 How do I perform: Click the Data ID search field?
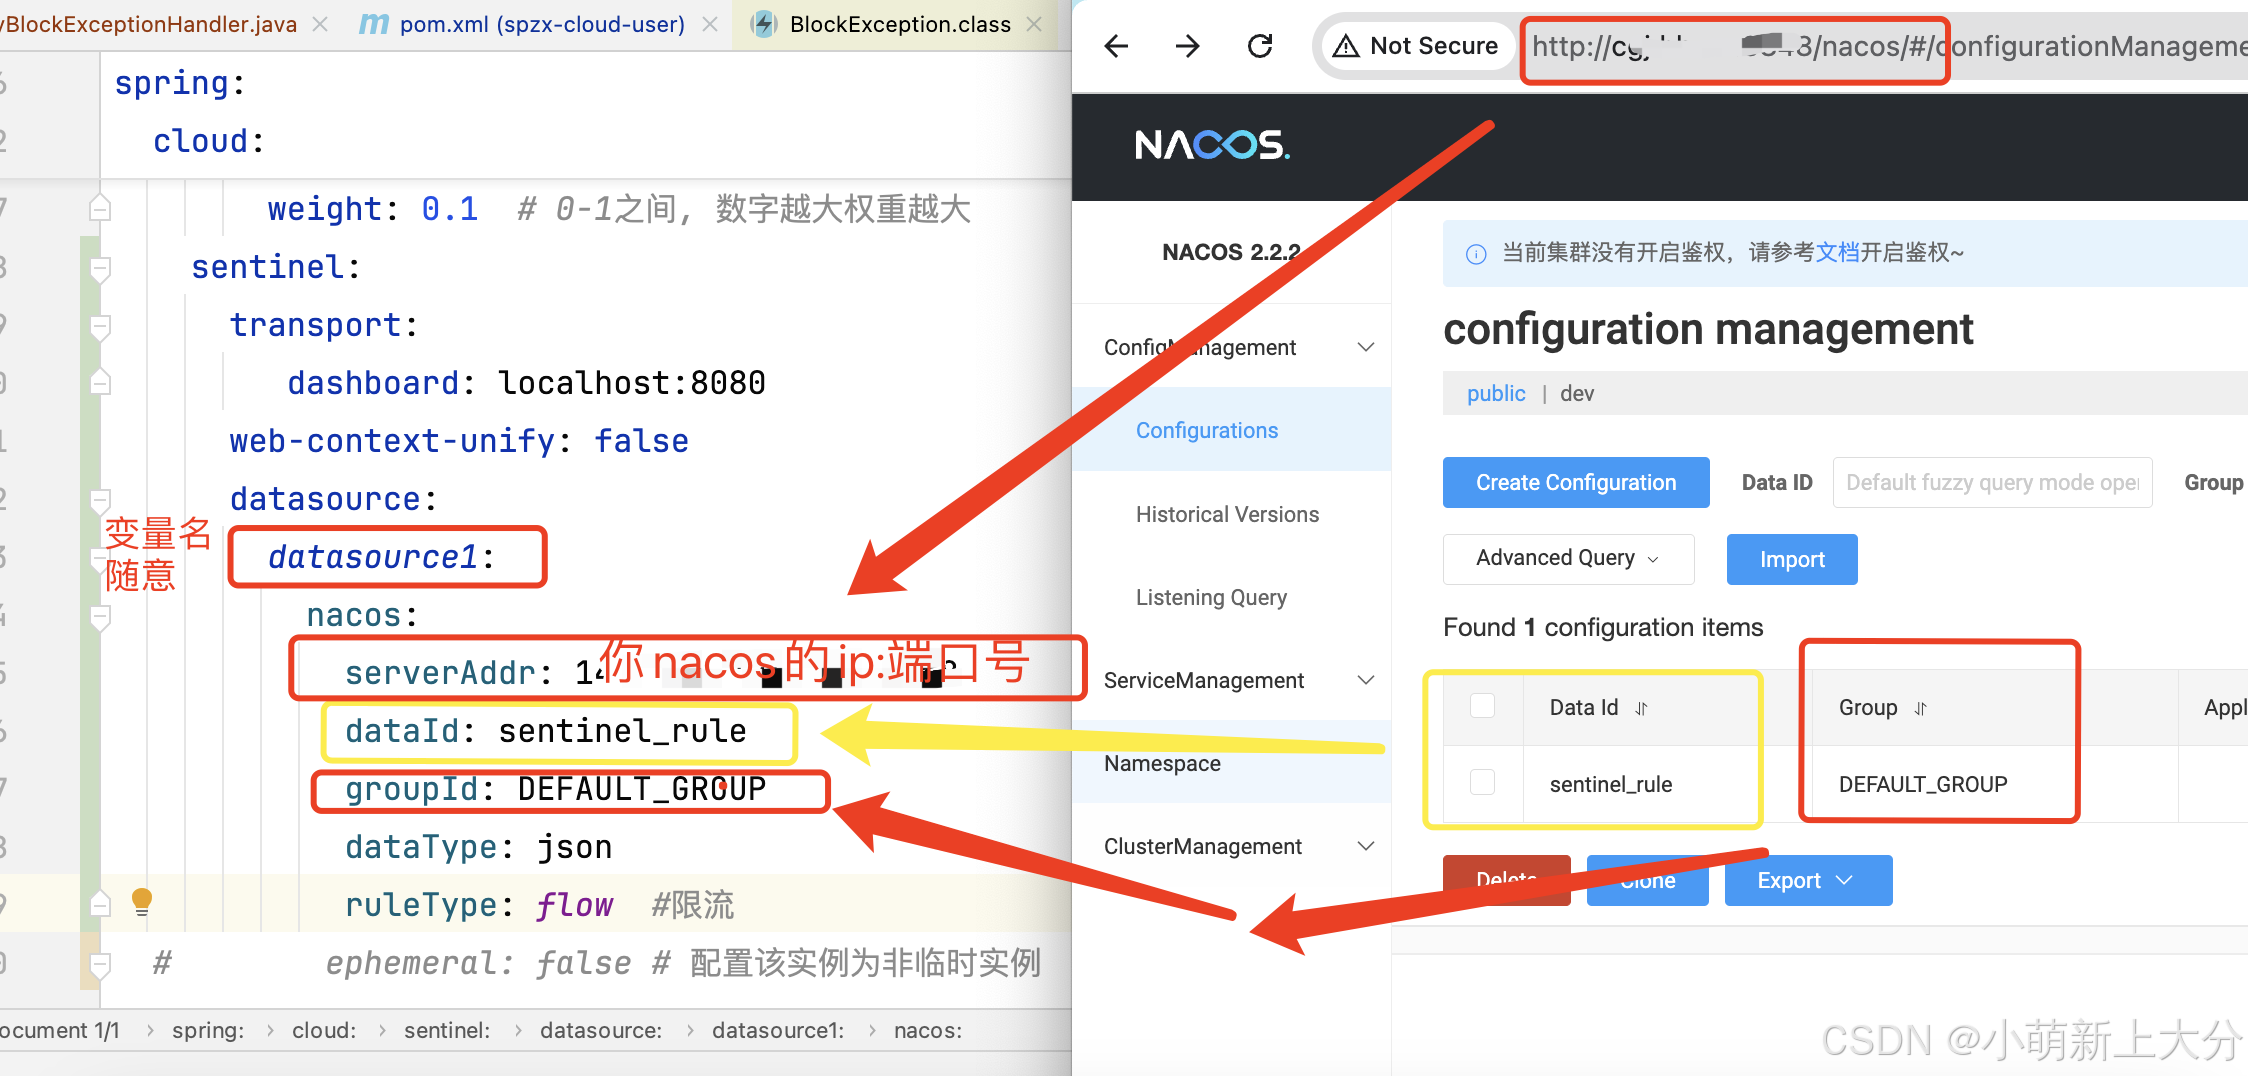pyautogui.click(x=1992, y=482)
